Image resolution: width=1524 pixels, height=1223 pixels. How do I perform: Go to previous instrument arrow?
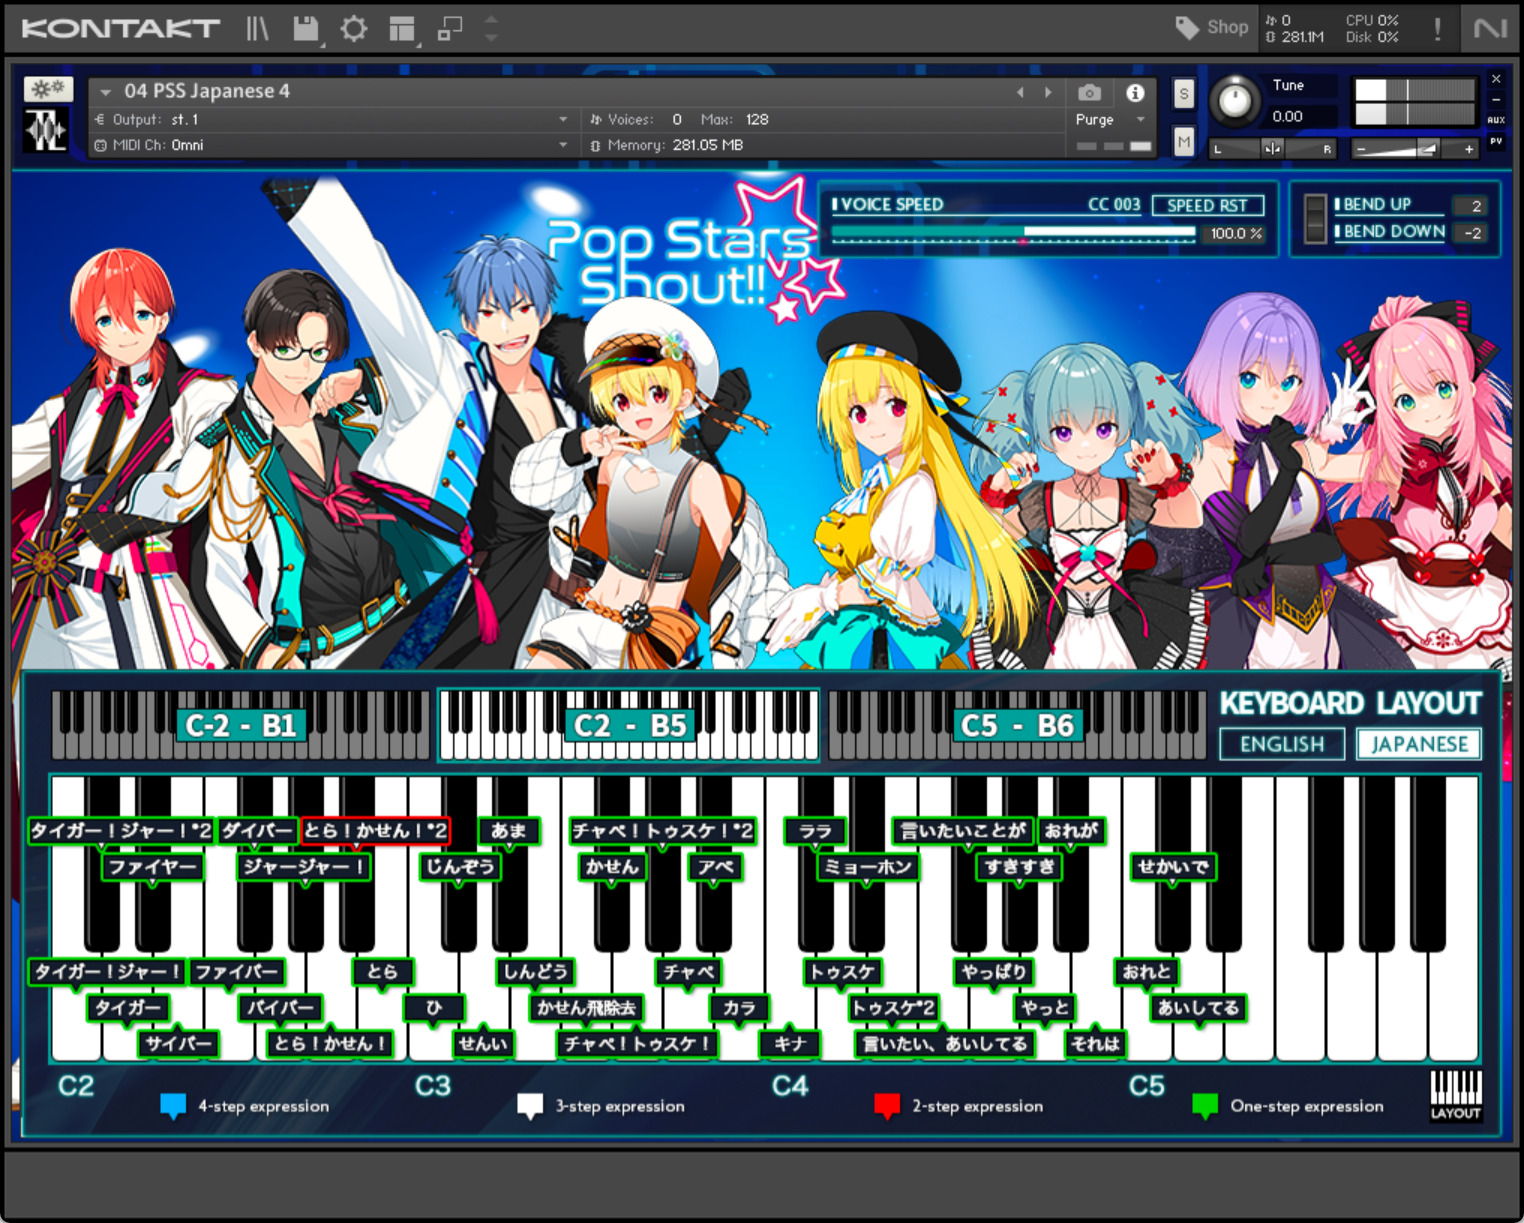(x=1020, y=92)
